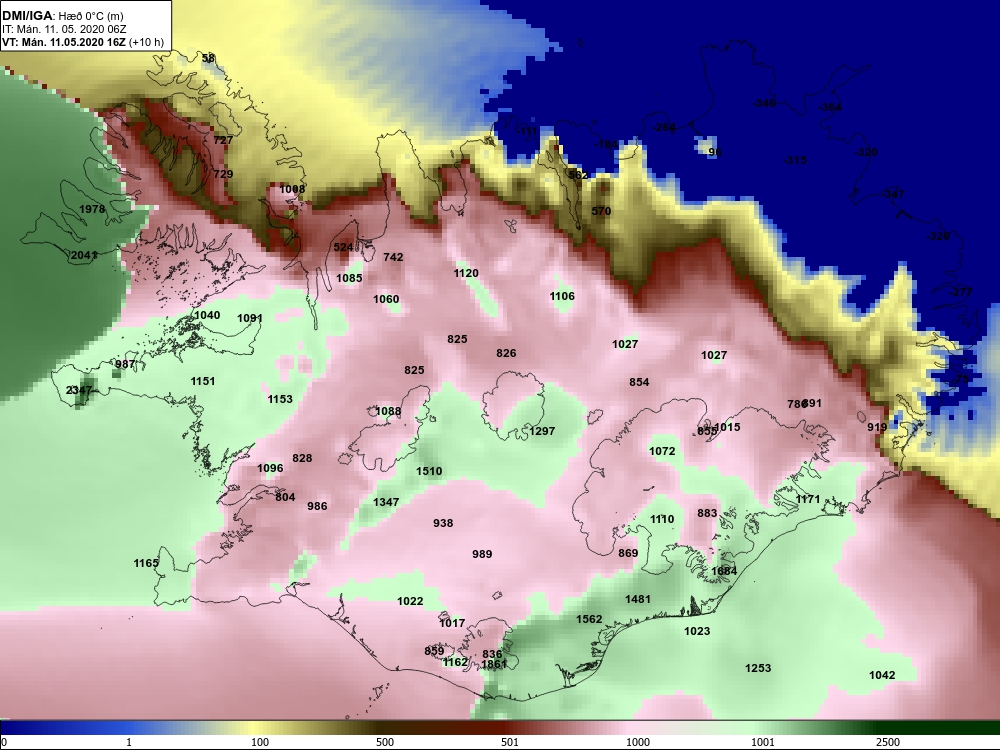Image resolution: width=1000 pixels, height=750 pixels.
Task: Click the 1040 value on the map
Action: (x=207, y=315)
